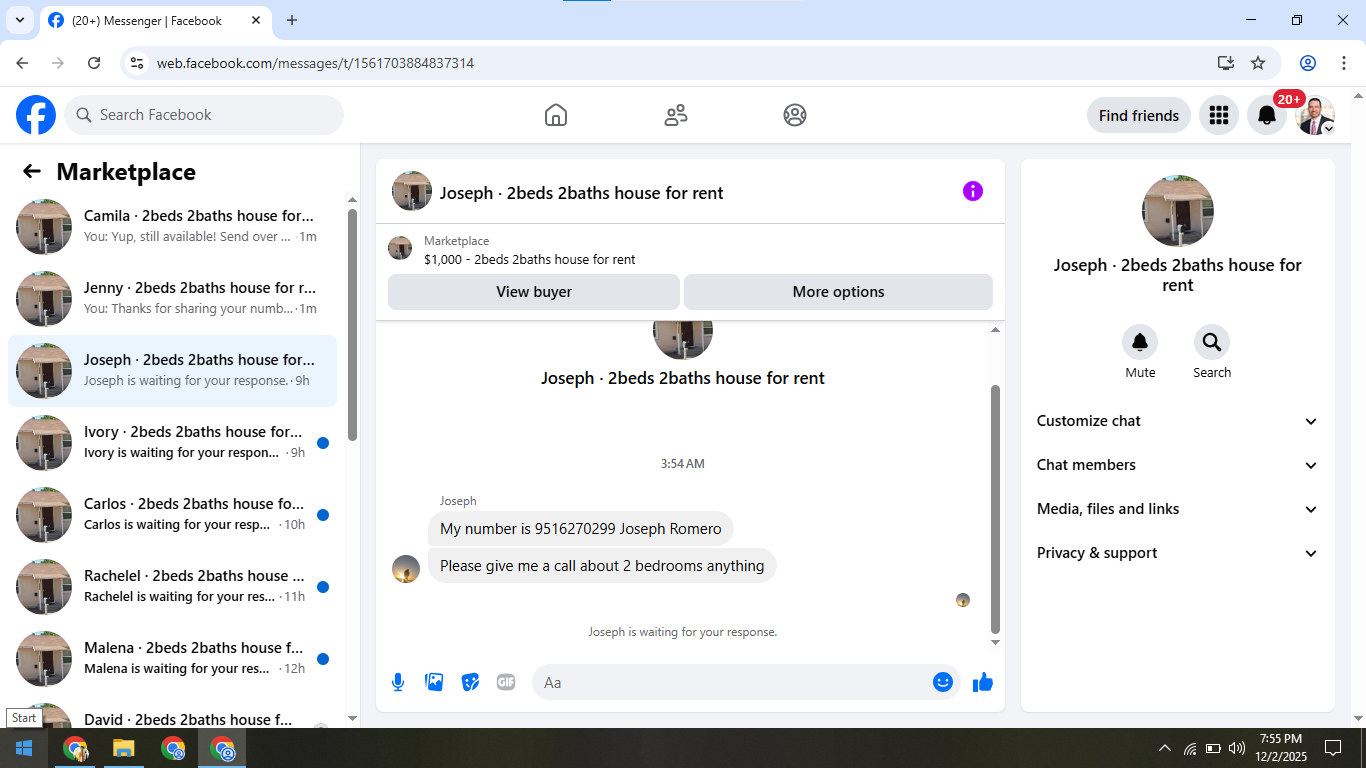1366x768 pixels.
Task: Click message 'Please give me a call about 2 bedrooms anything'
Action: pos(602,566)
